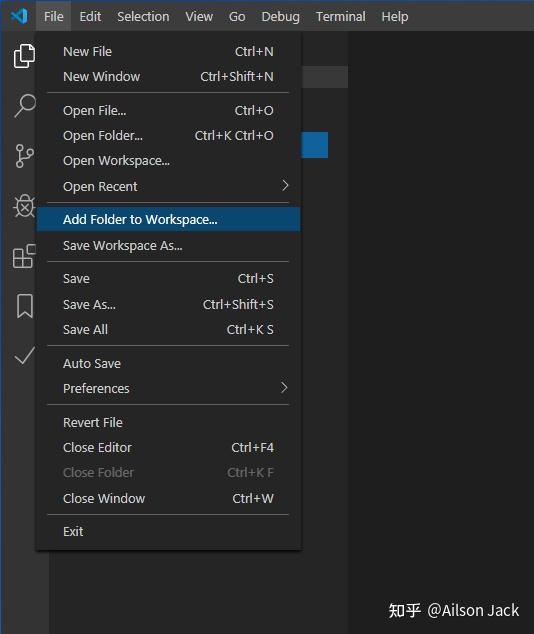
Task: Open the Extensions blocks icon
Action: 24,256
